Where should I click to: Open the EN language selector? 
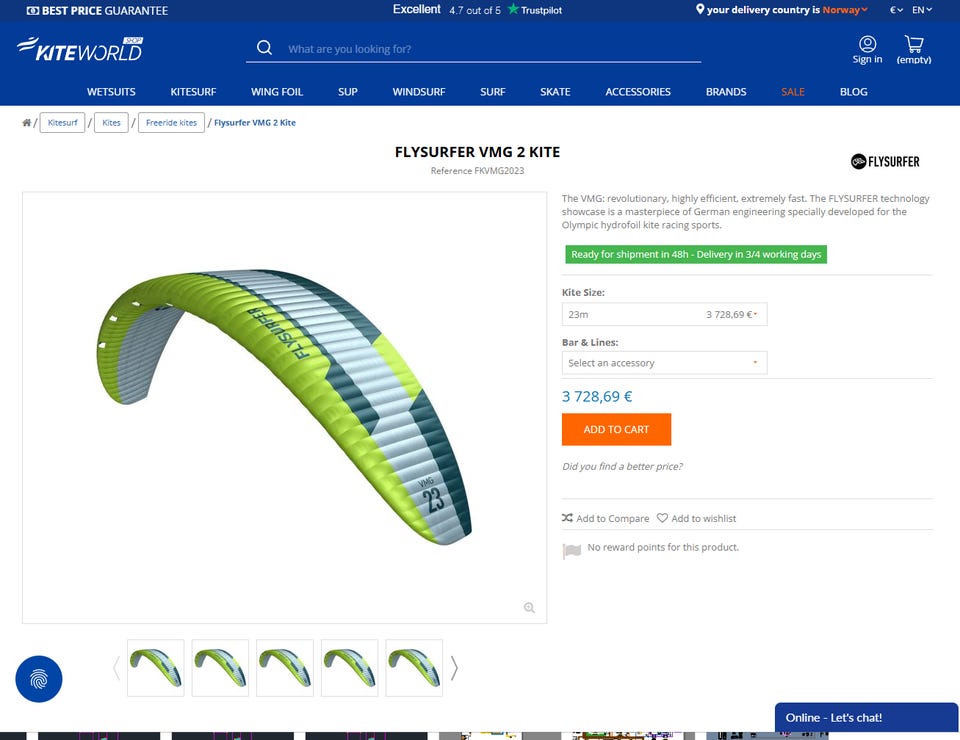921,10
